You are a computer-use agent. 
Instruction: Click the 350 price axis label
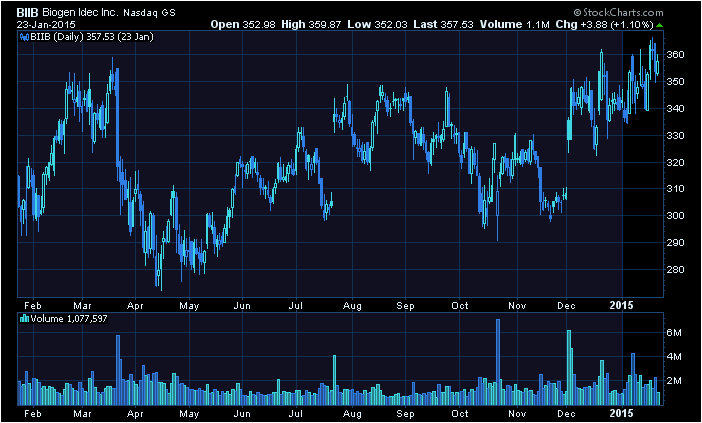pyautogui.click(x=675, y=81)
